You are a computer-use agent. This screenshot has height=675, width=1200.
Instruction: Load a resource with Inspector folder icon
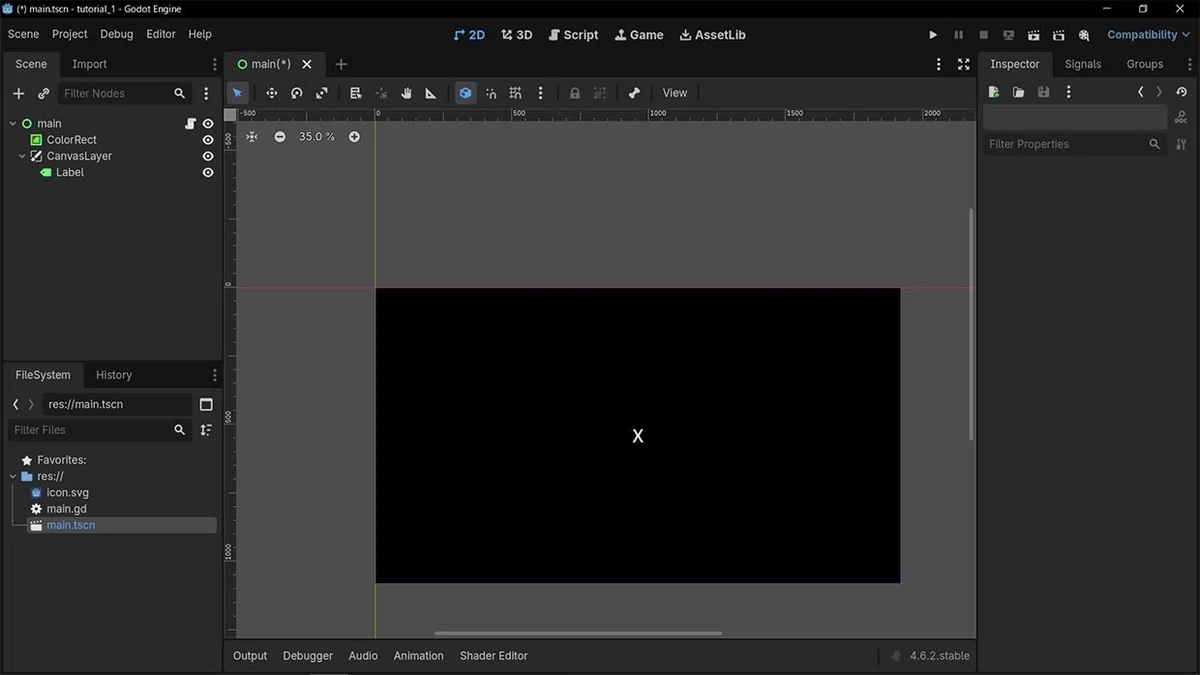(x=1018, y=92)
